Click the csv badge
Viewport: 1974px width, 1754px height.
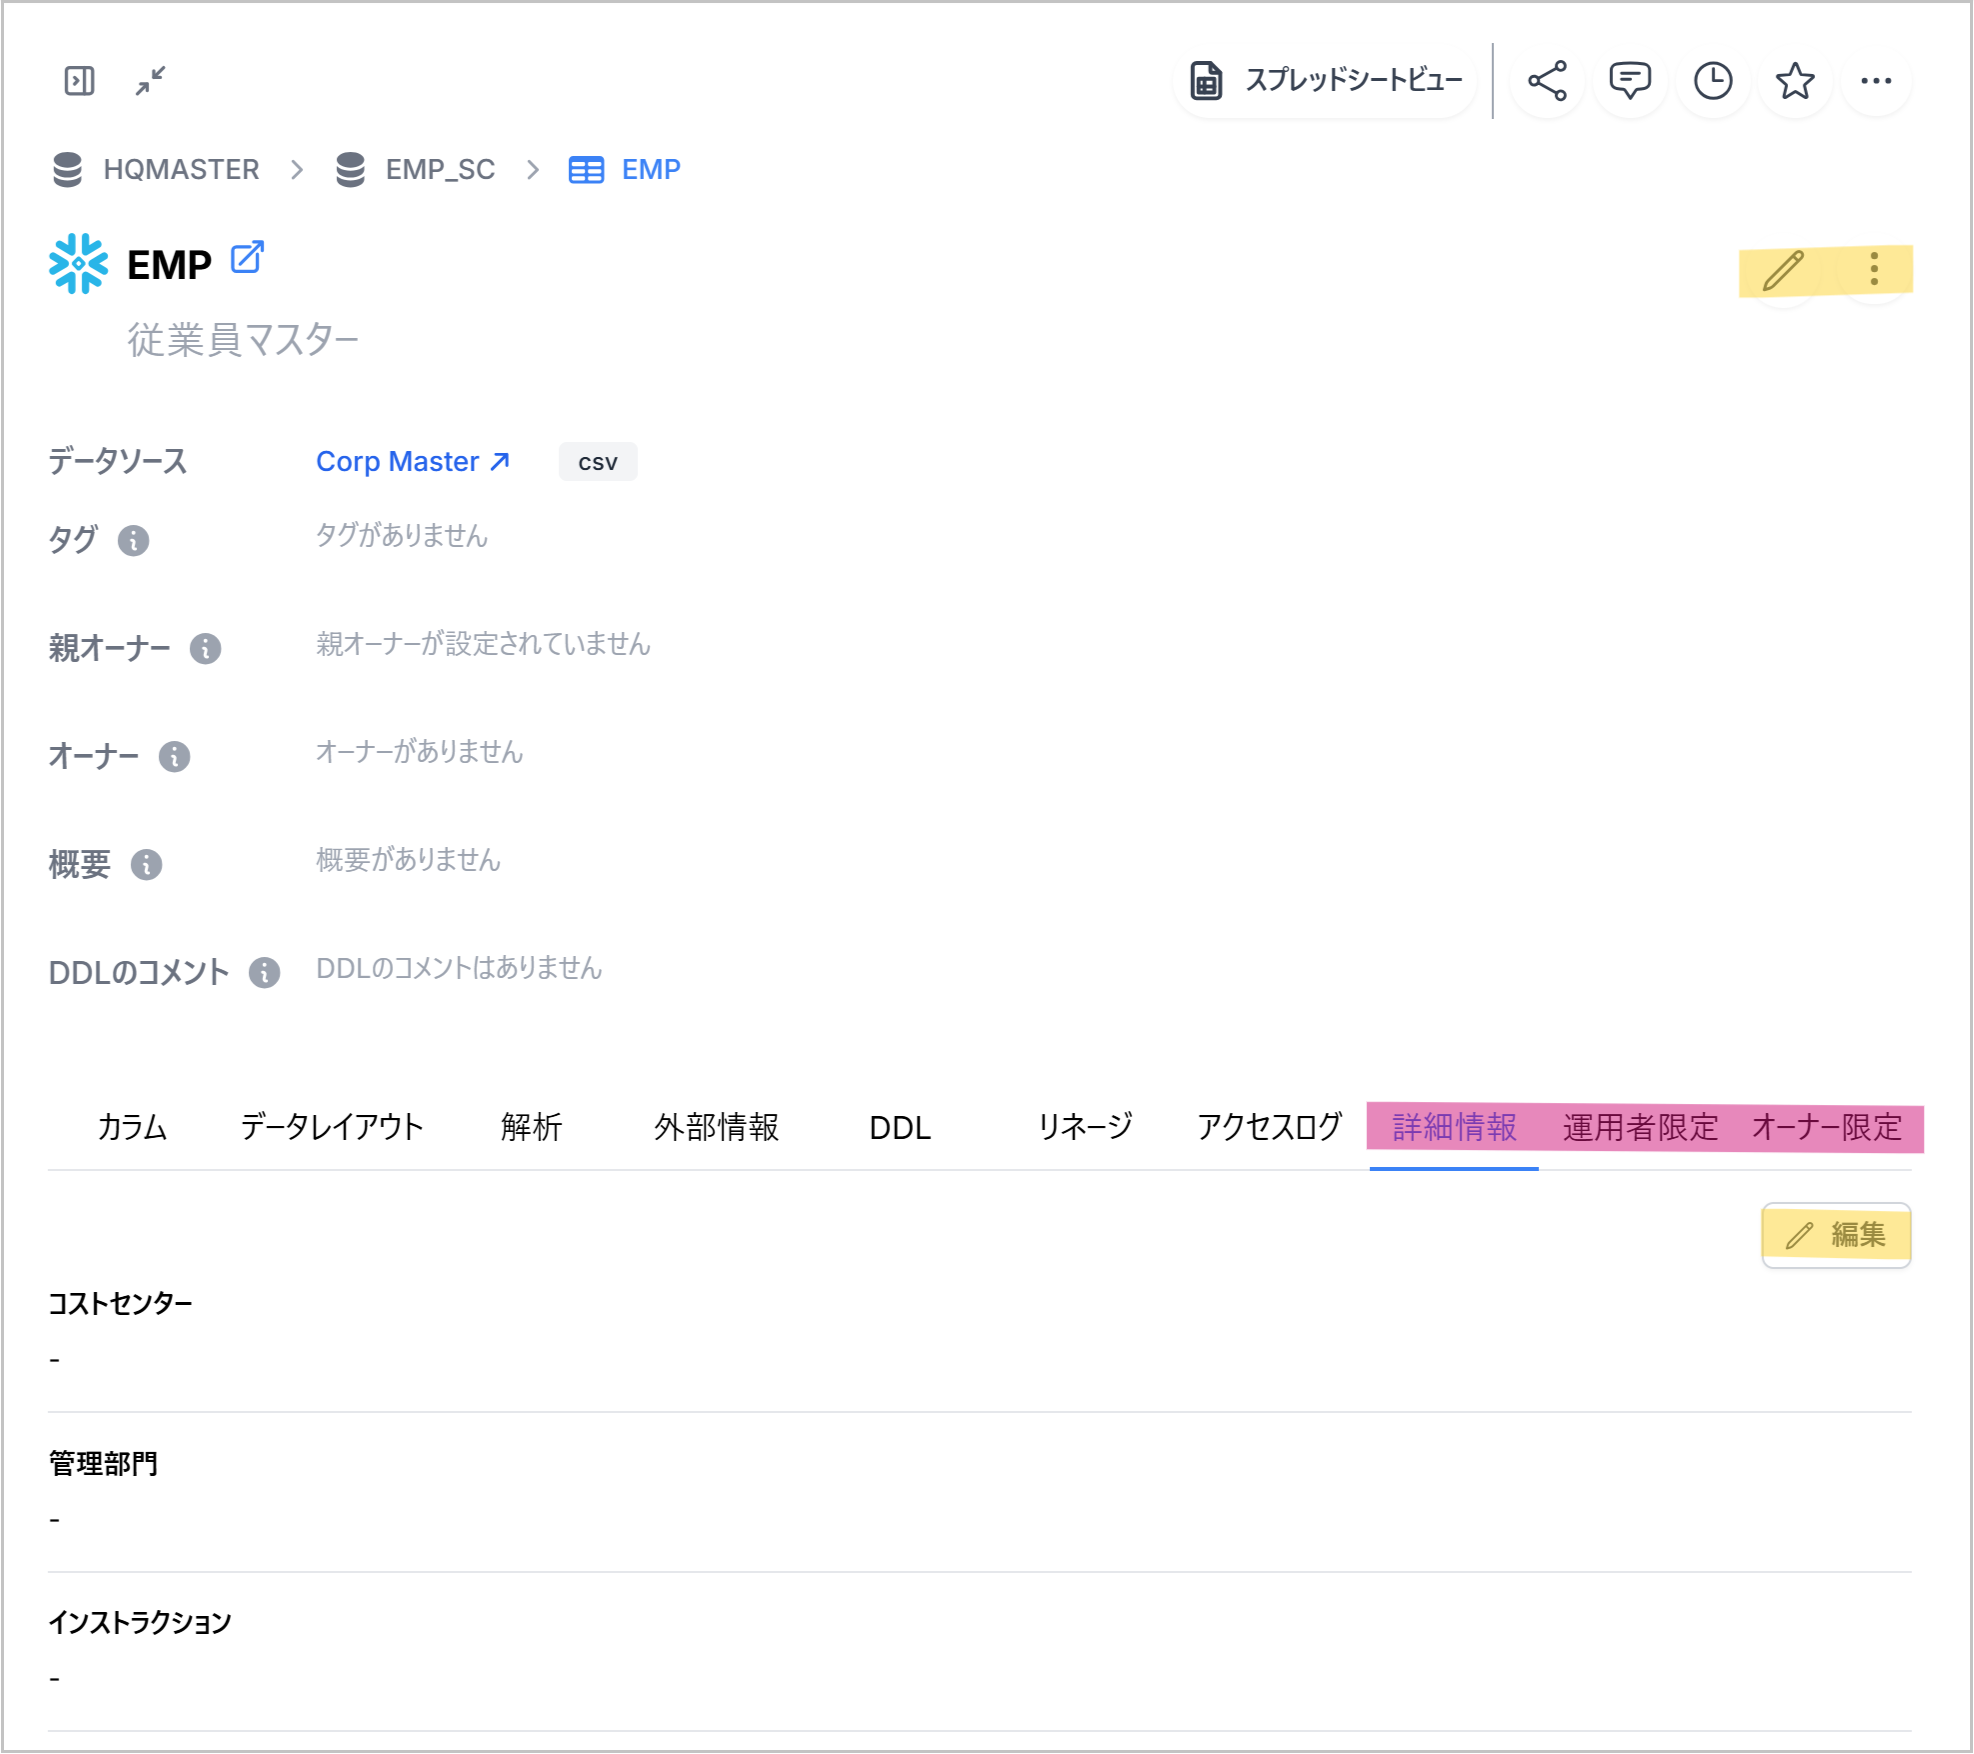click(x=598, y=462)
